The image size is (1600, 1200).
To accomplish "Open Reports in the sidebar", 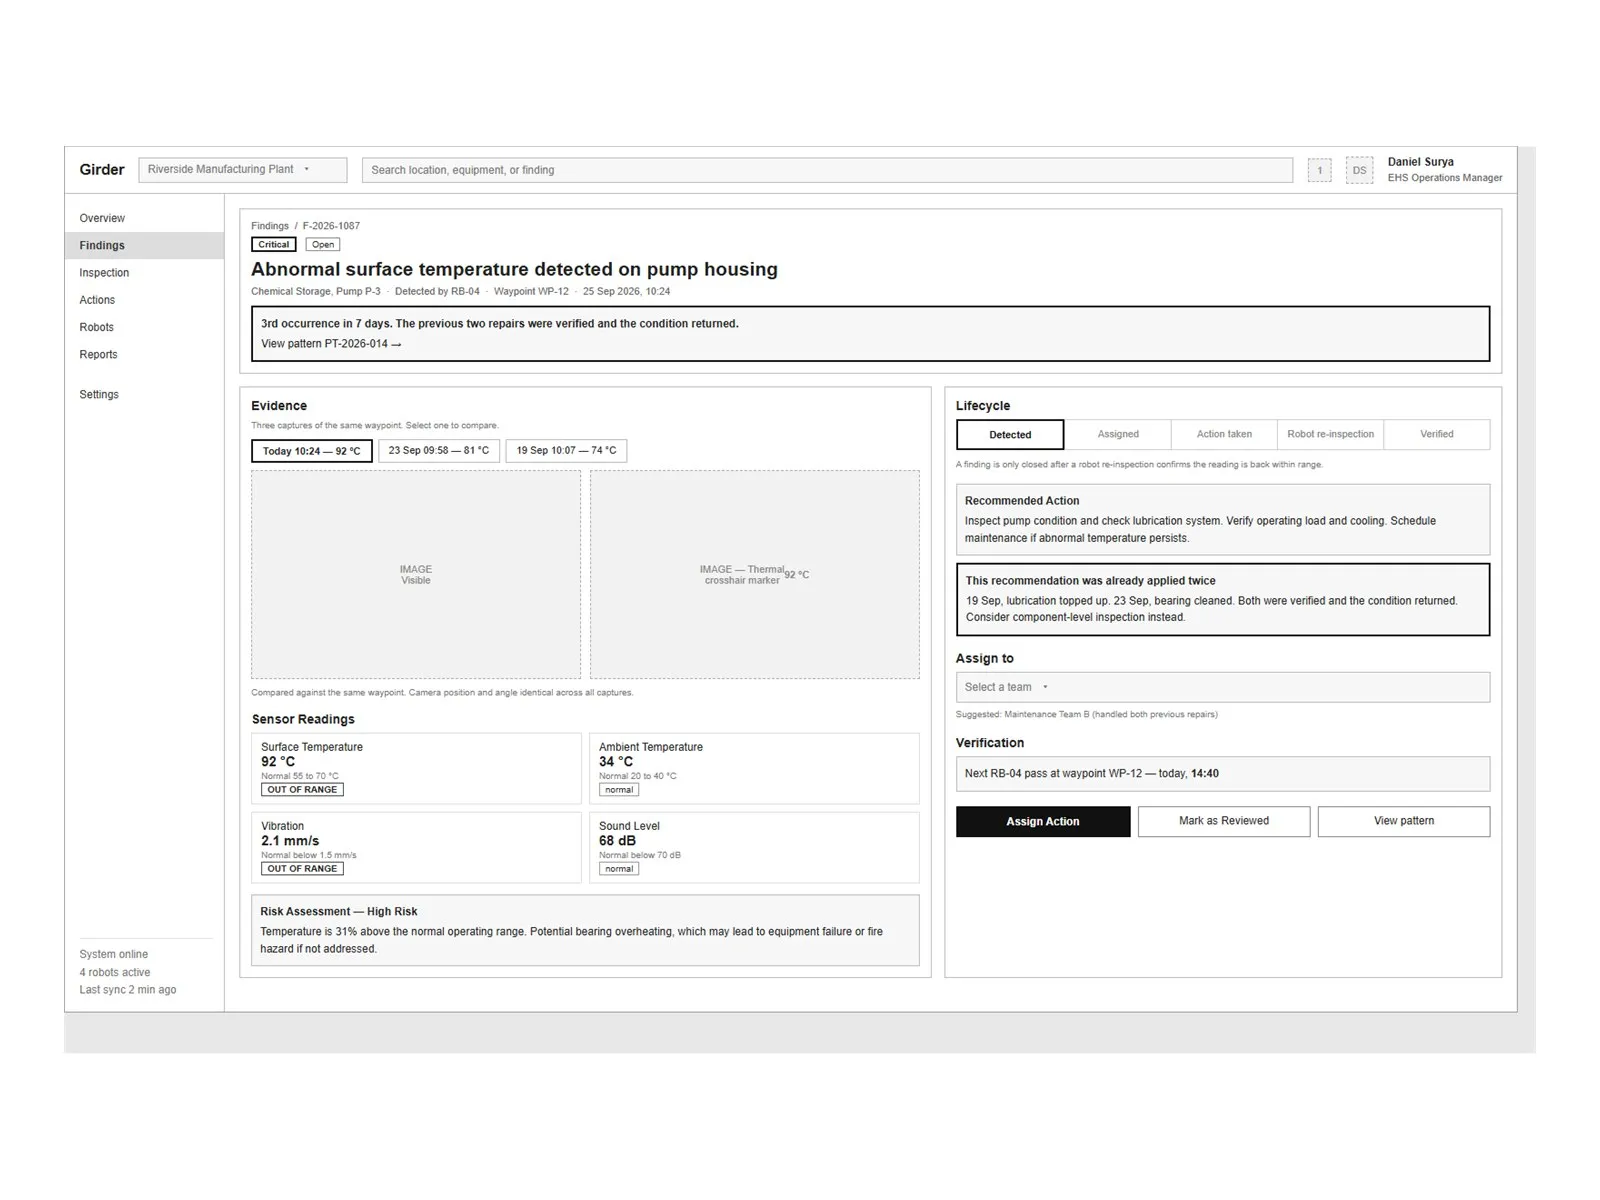I will (98, 354).
